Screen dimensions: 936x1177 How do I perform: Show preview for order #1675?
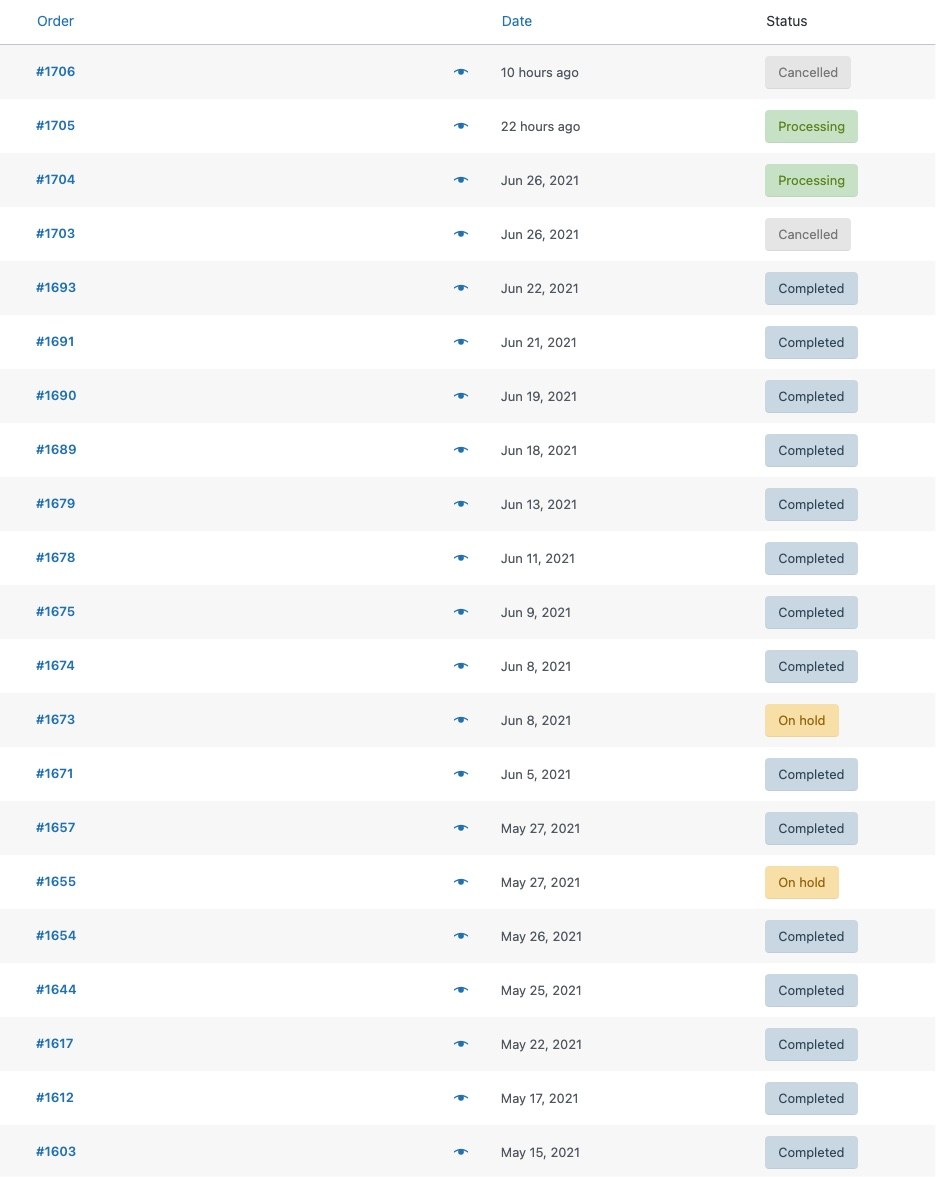461,613
